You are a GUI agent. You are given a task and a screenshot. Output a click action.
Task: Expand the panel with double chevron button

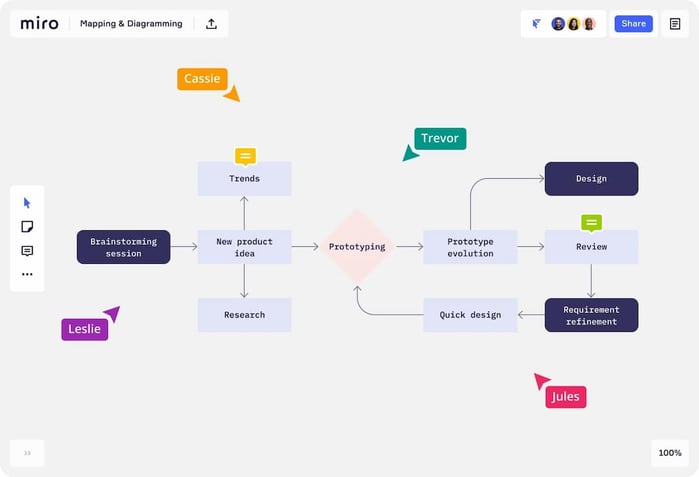tap(27, 453)
